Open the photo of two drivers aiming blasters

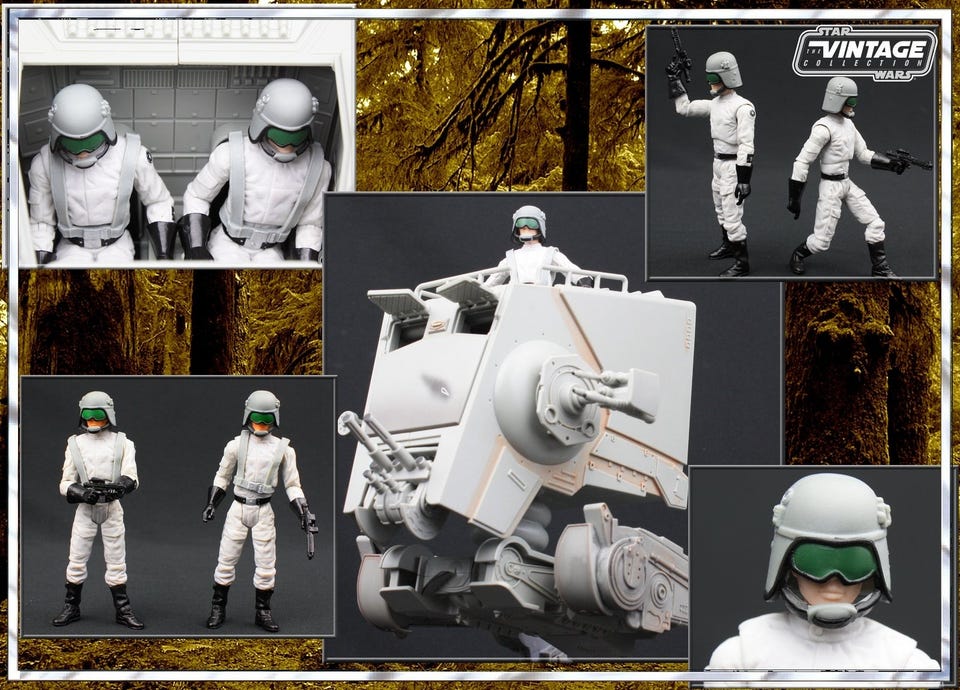click(x=791, y=152)
